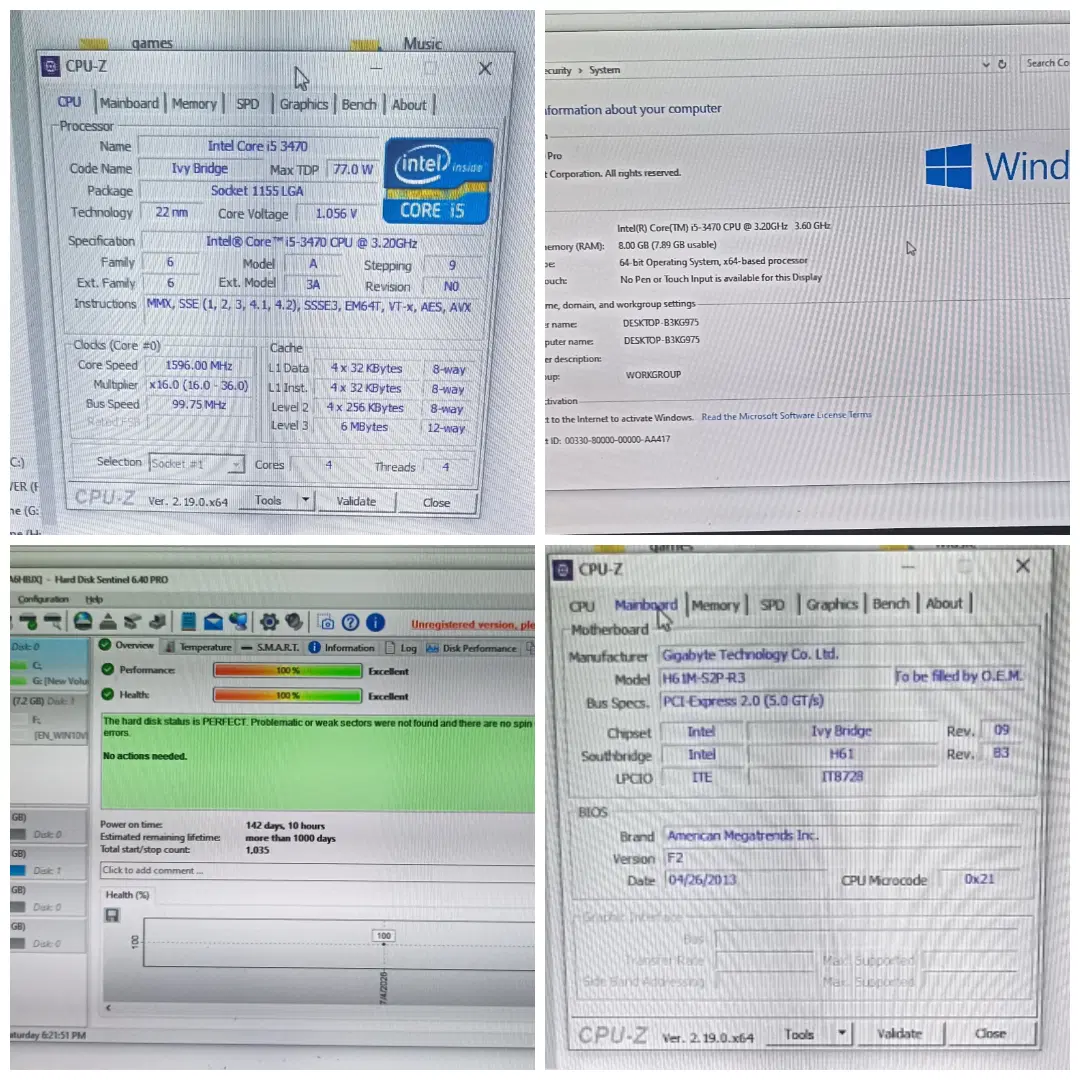Click the blue circled 'i' about icon
Viewport: 1080px width, 1080px height.
[375, 623]
